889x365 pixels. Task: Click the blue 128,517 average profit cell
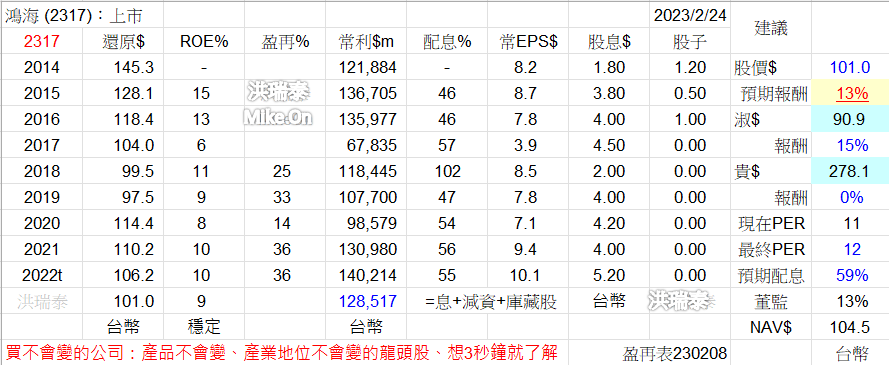pyautogui.click(x=368, y=302)
